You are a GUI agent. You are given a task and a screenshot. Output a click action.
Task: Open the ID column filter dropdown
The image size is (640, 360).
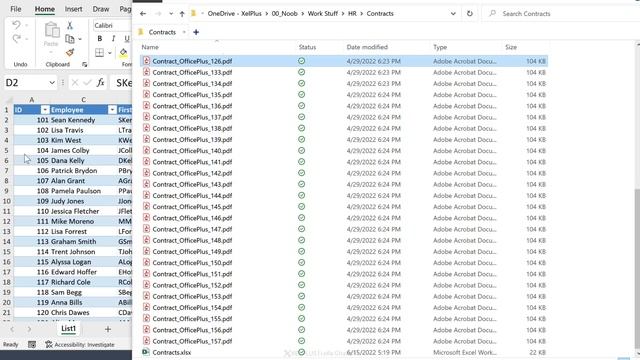[45, 110]
